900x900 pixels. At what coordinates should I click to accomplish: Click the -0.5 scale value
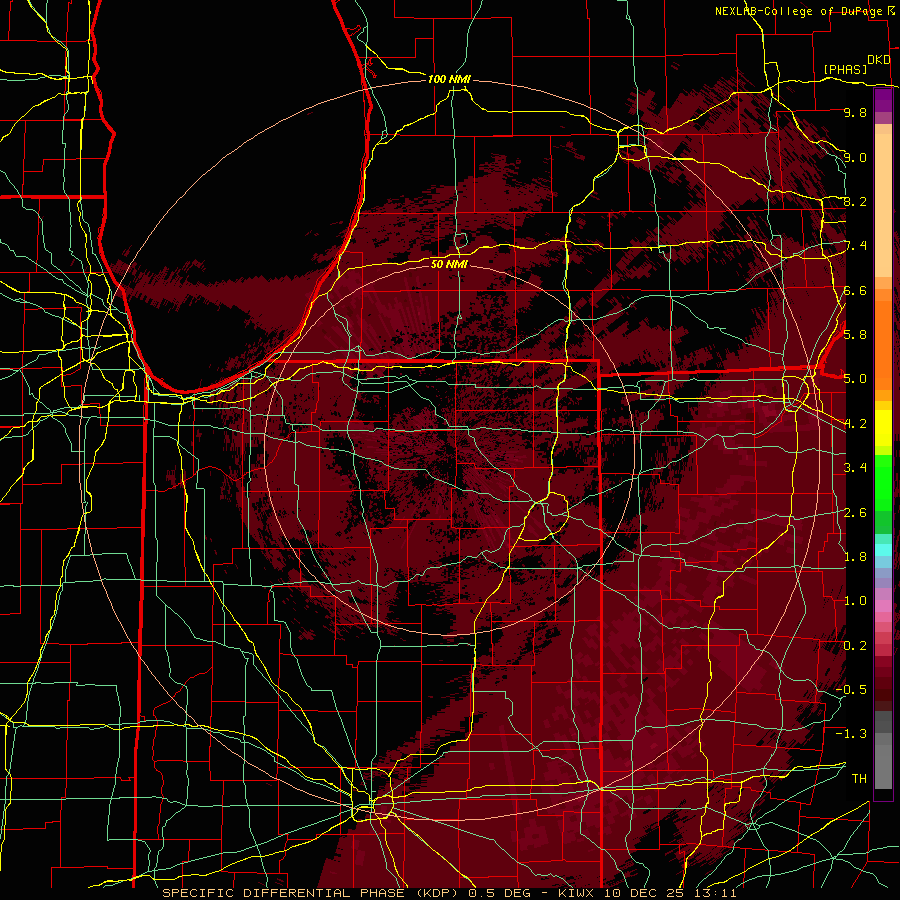click(x=851, y=689)
